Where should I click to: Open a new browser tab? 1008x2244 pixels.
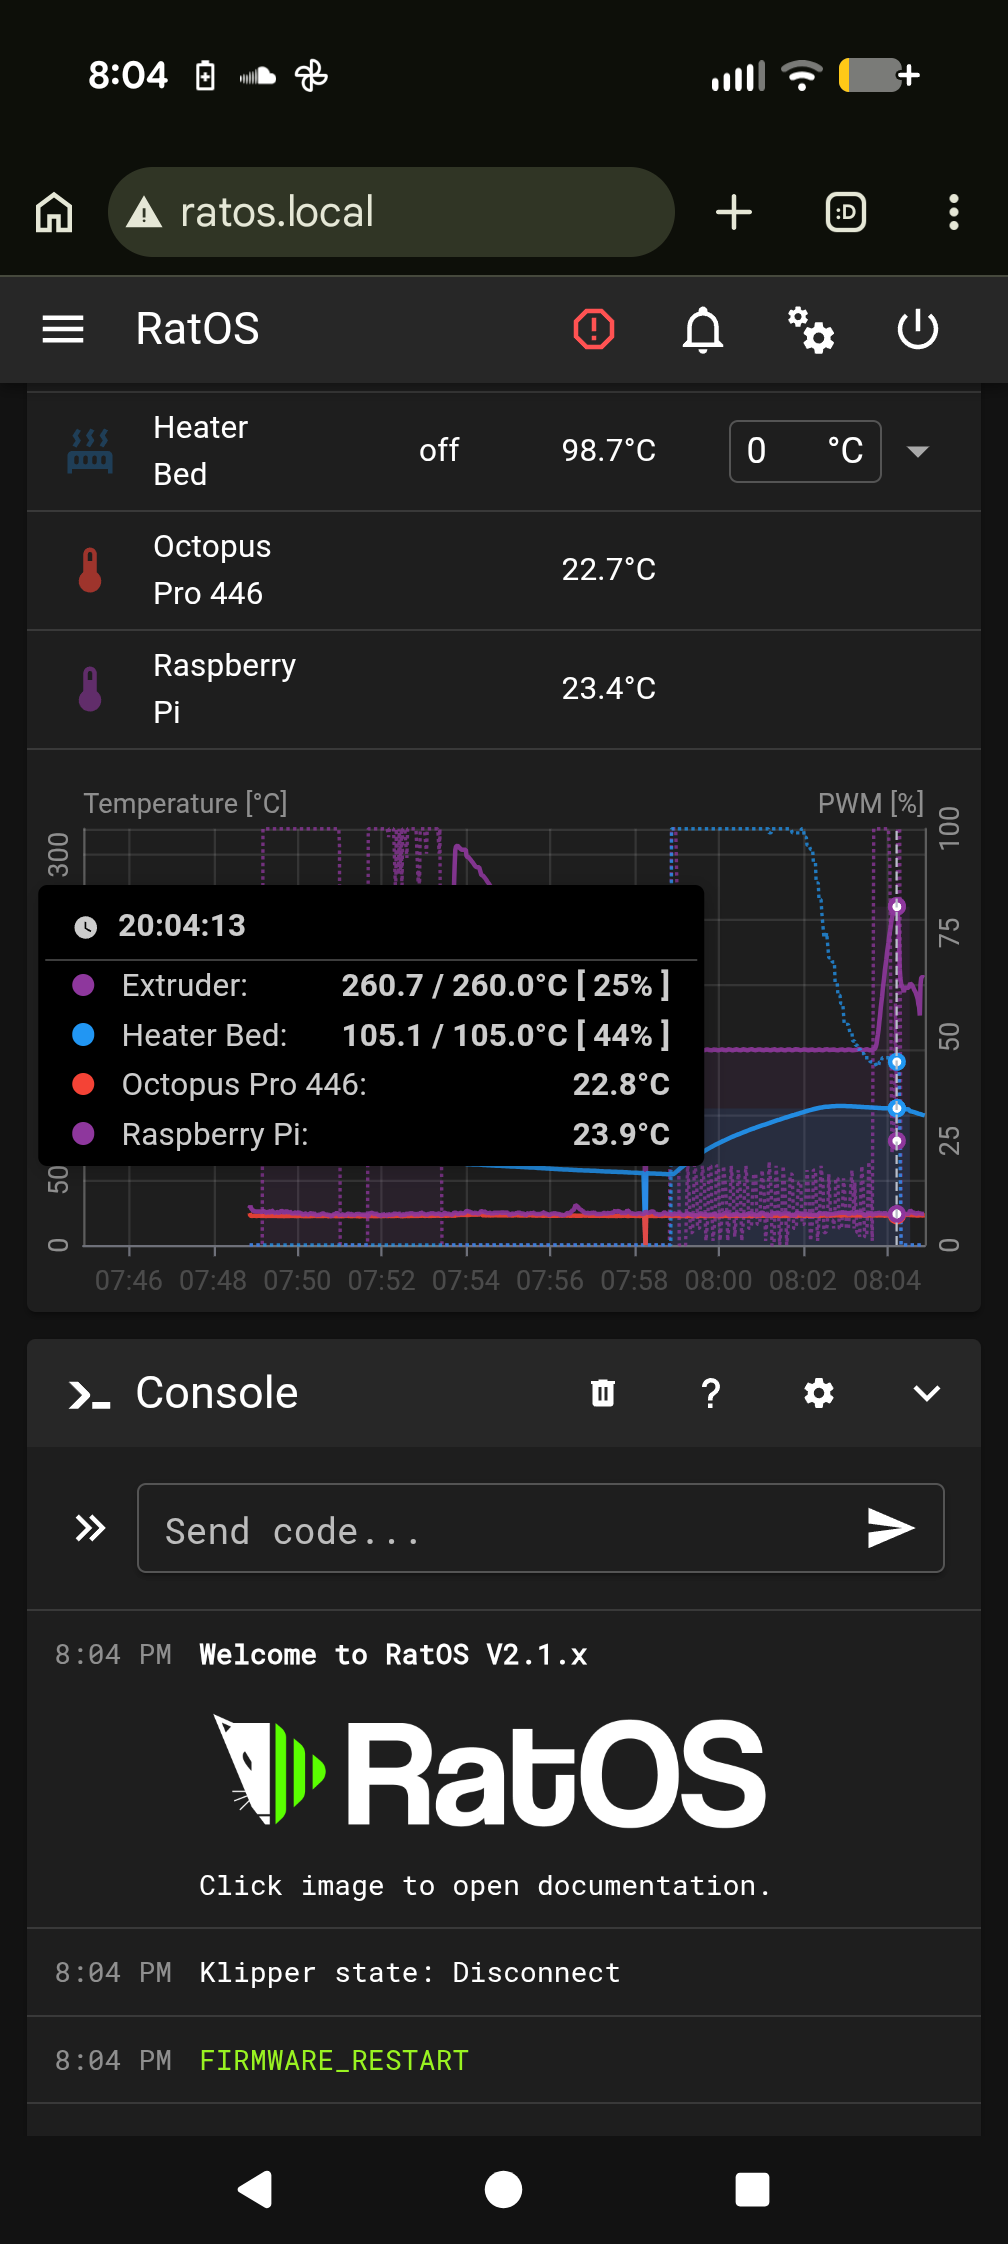tap(735, 211)
